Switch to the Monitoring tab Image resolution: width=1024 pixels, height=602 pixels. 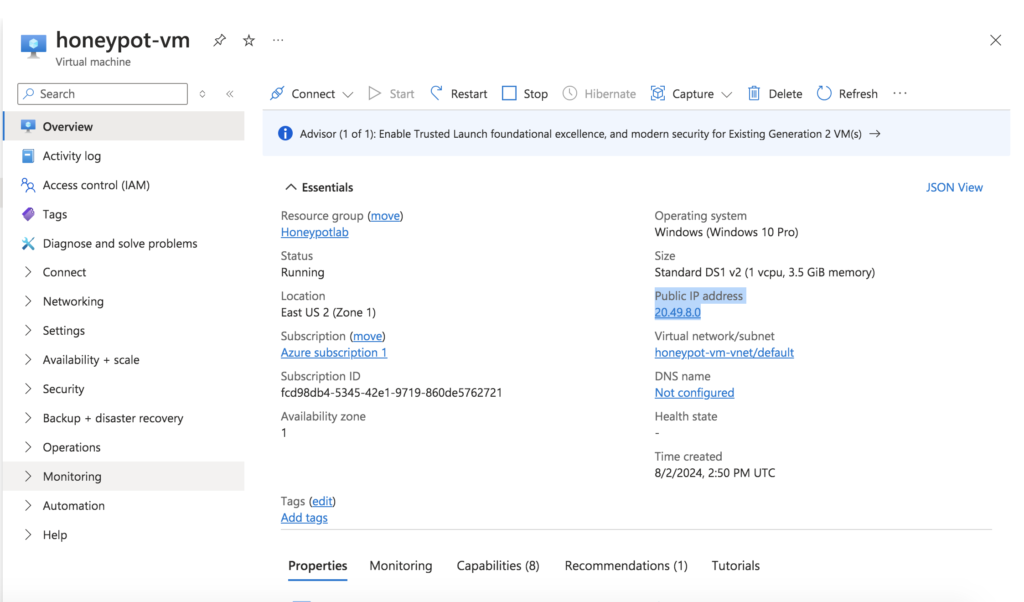401,566
